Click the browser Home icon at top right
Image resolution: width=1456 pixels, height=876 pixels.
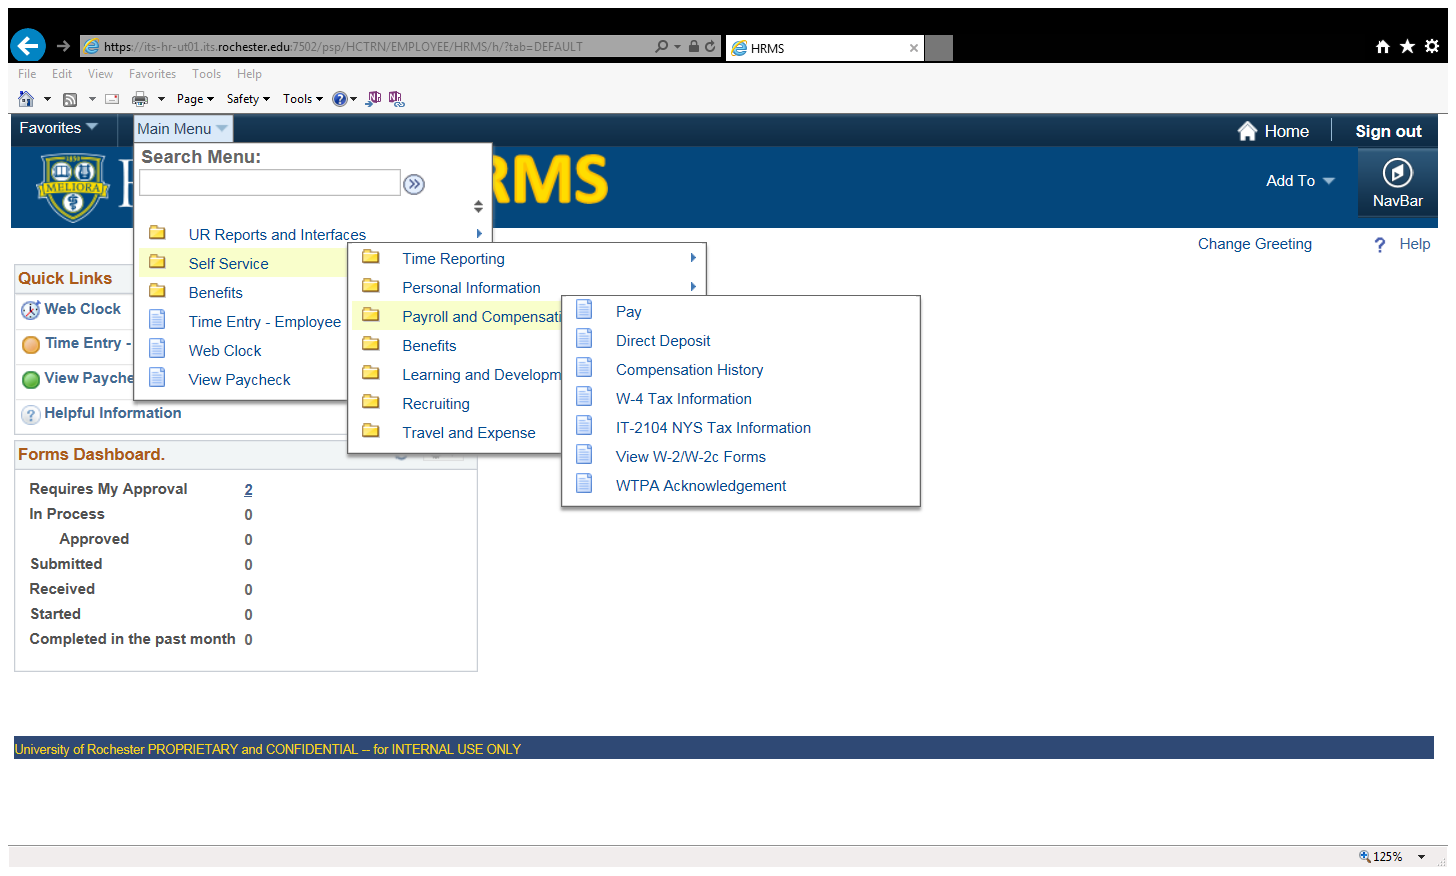click(1383, 46)
